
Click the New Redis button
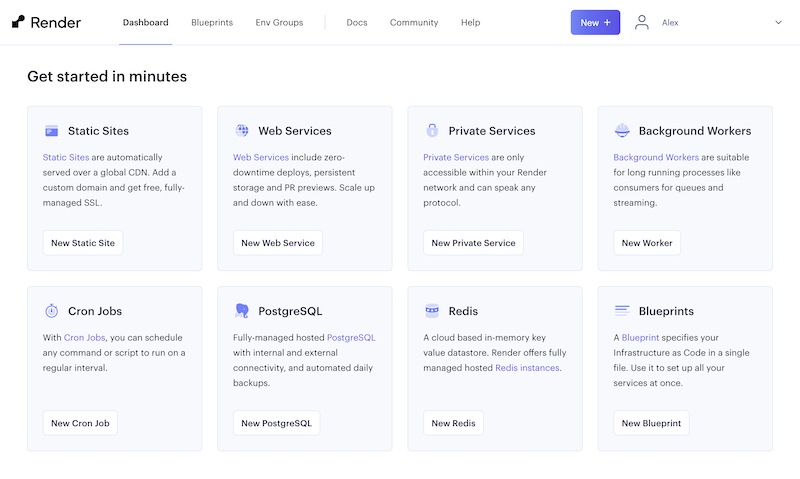(453, 423)
